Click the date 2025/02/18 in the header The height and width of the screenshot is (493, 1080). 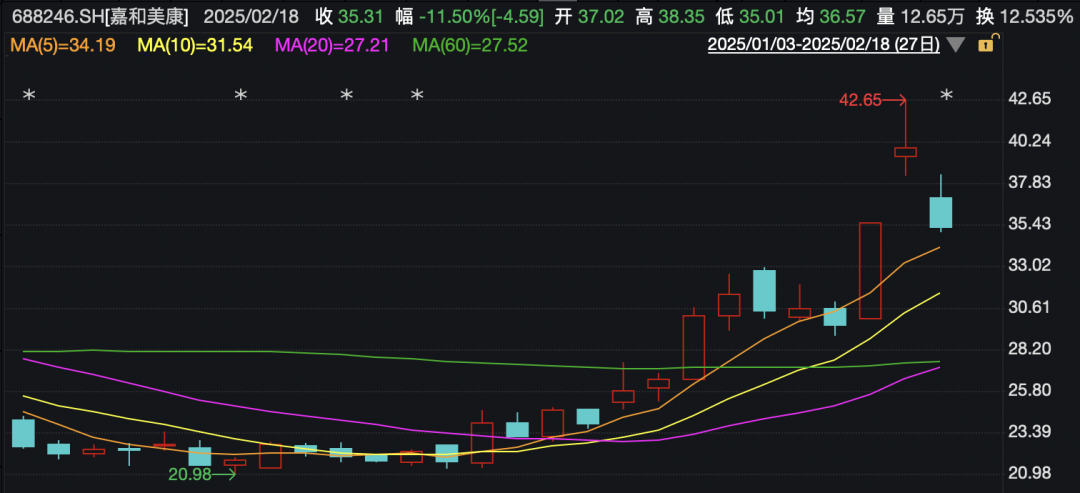click(249, 17)
